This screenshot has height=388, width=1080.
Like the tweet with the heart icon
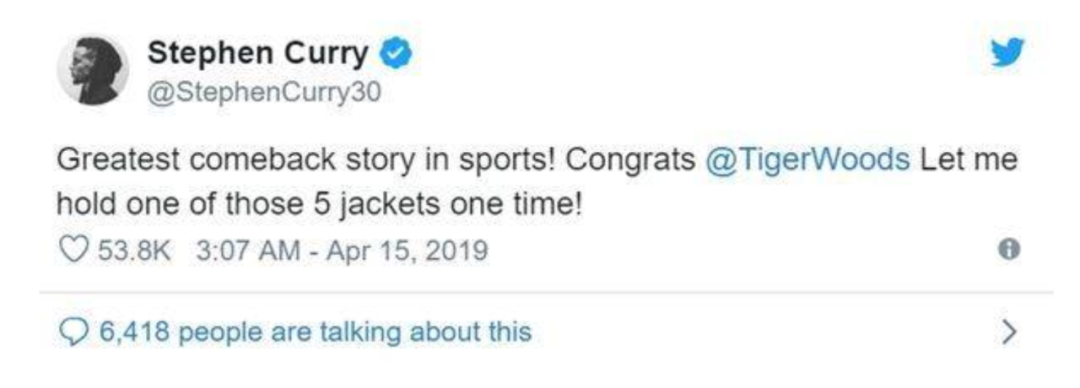tap(74, 250)
